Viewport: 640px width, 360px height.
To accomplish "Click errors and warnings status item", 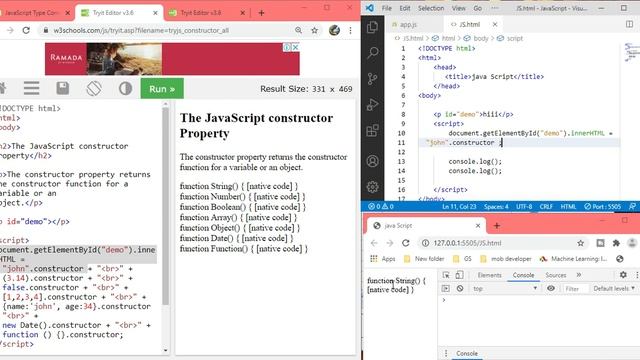I will 380,207.
